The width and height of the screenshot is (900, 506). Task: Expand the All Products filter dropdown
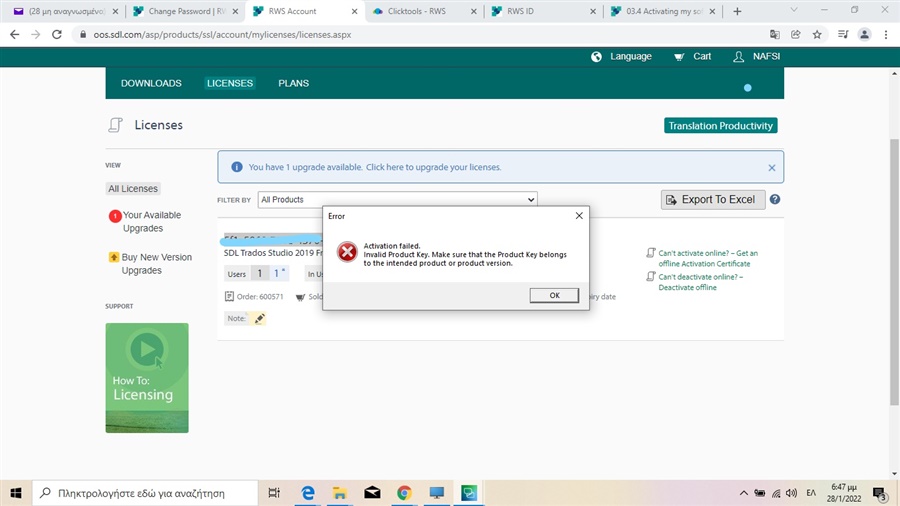click(x=397, y=200)
